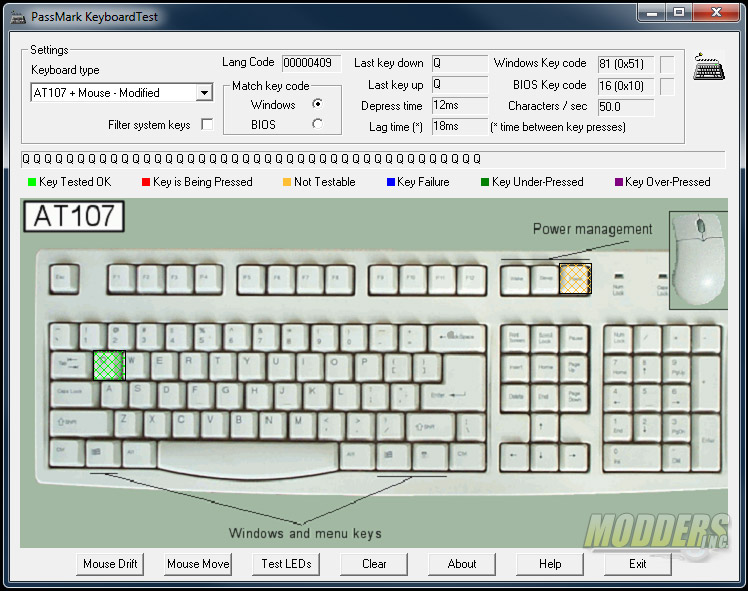Click the purple Key Over-Pressed swatch
The width and height of the screenshot is (748, 591).
click(x=619, y=182)
